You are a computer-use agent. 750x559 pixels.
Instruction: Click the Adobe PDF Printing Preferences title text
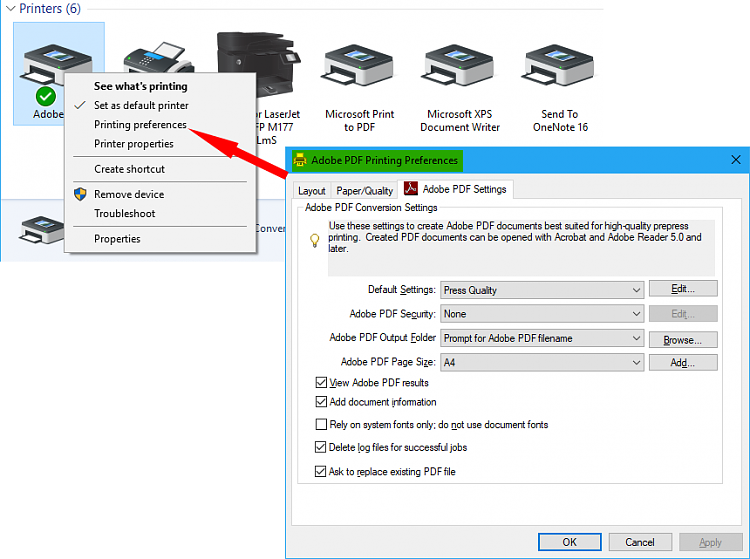(x=385, y=160)
